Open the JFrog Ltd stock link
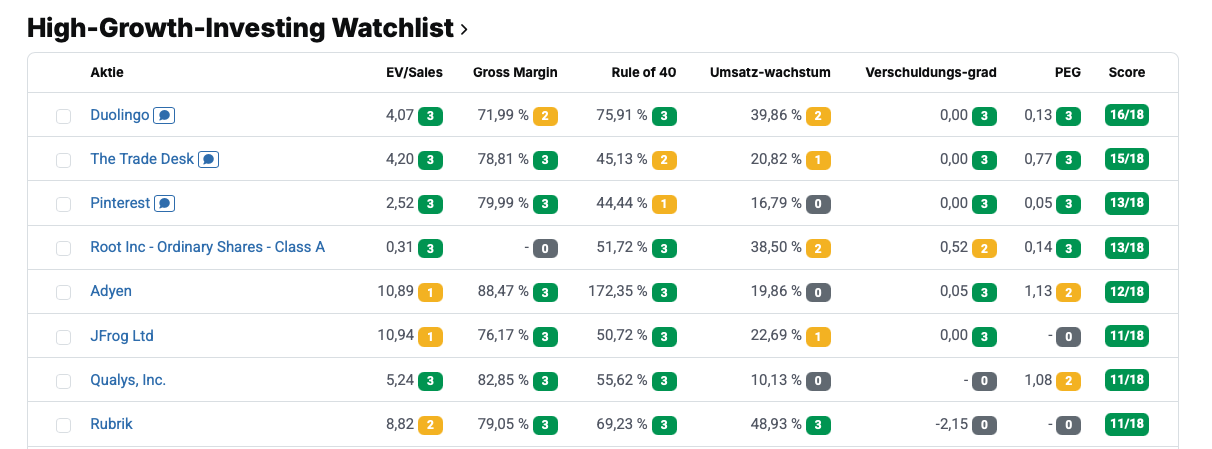 (122, 336)
